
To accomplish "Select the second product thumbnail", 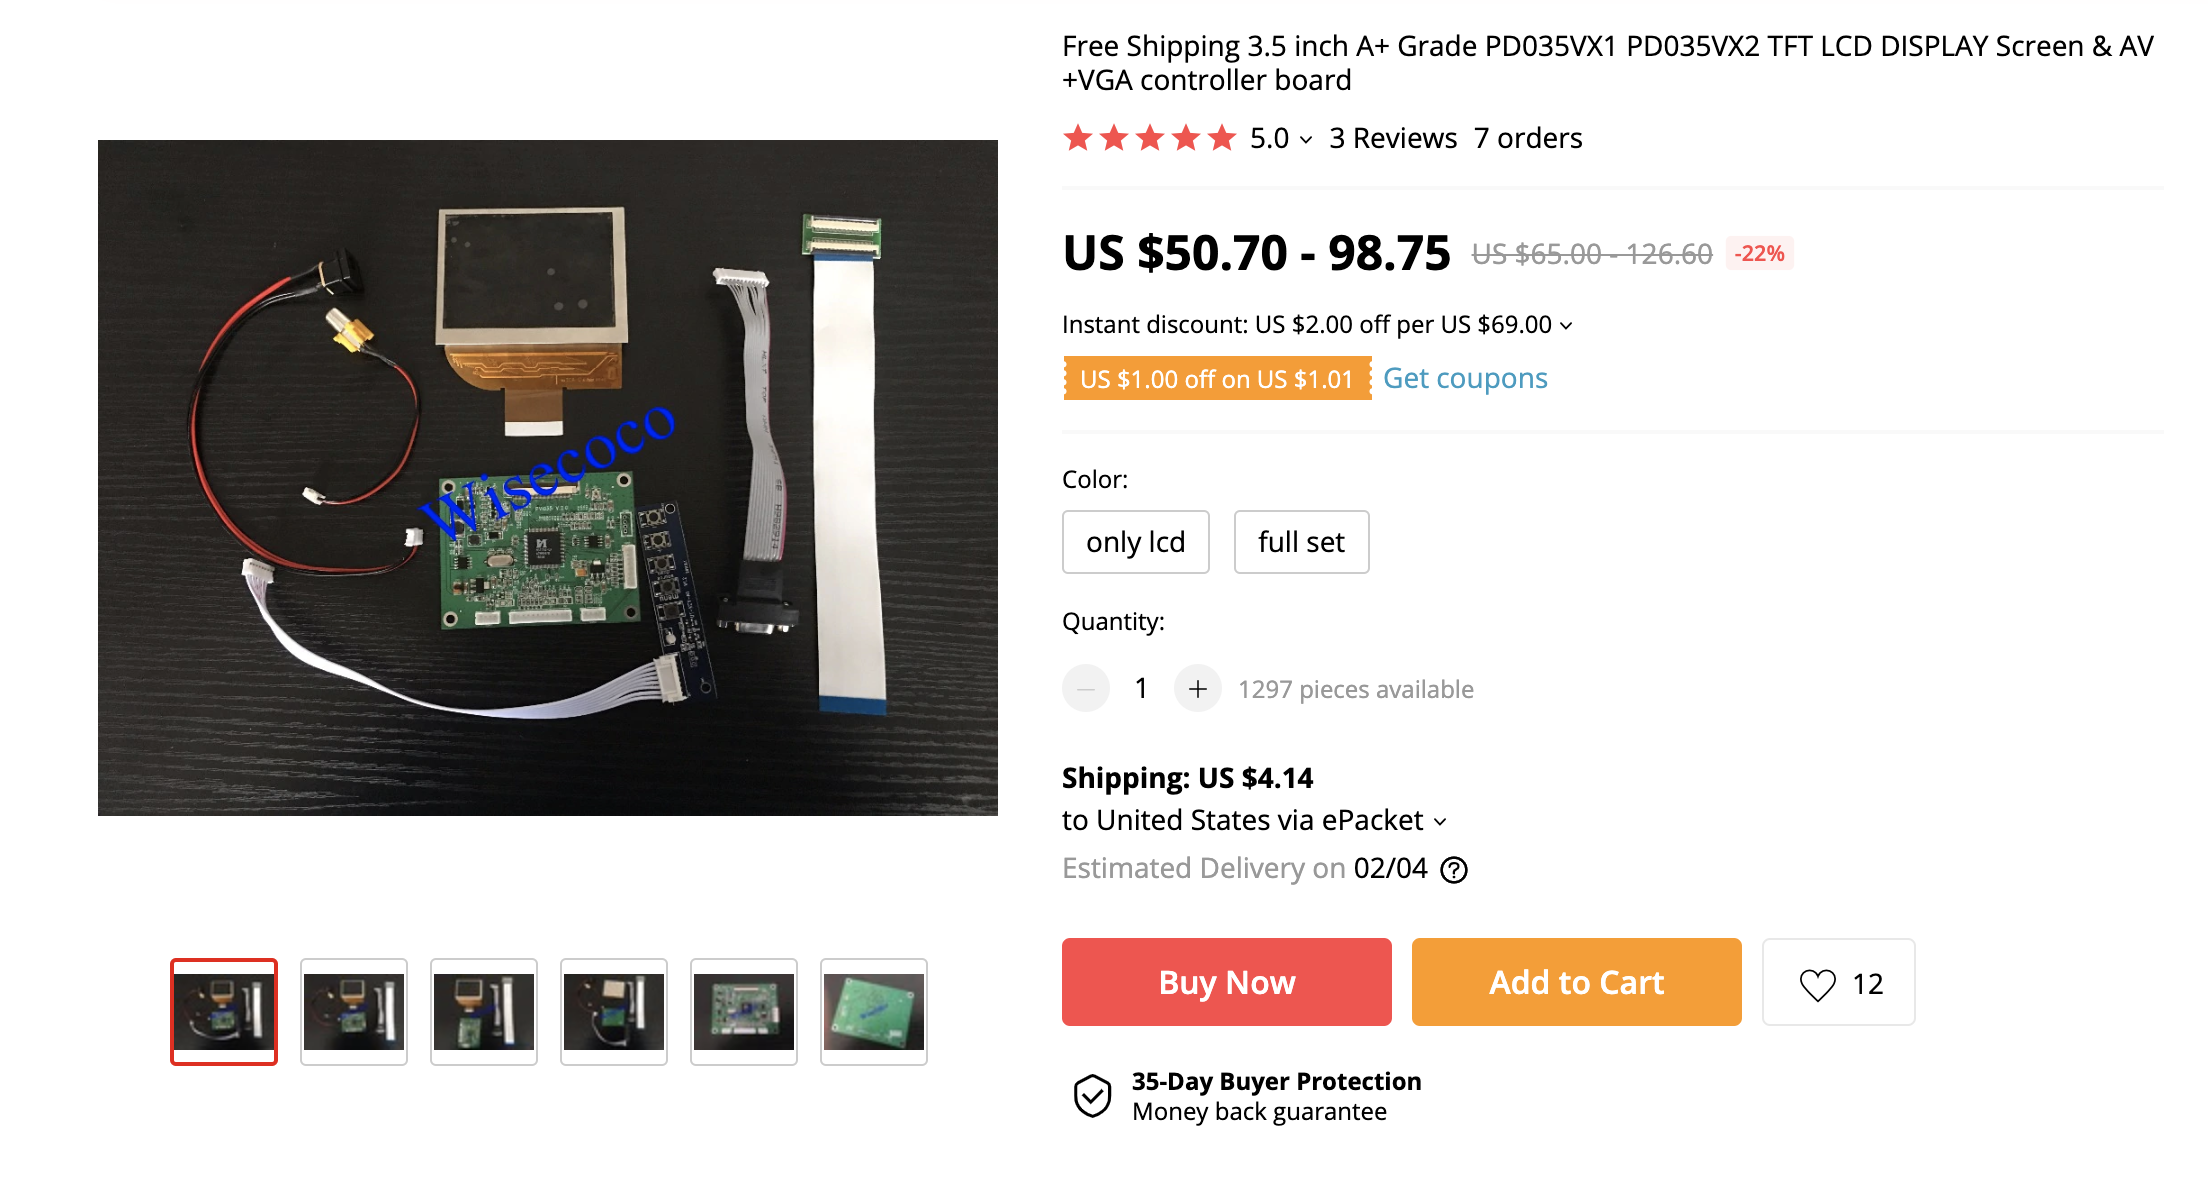I will [354, 1012].
